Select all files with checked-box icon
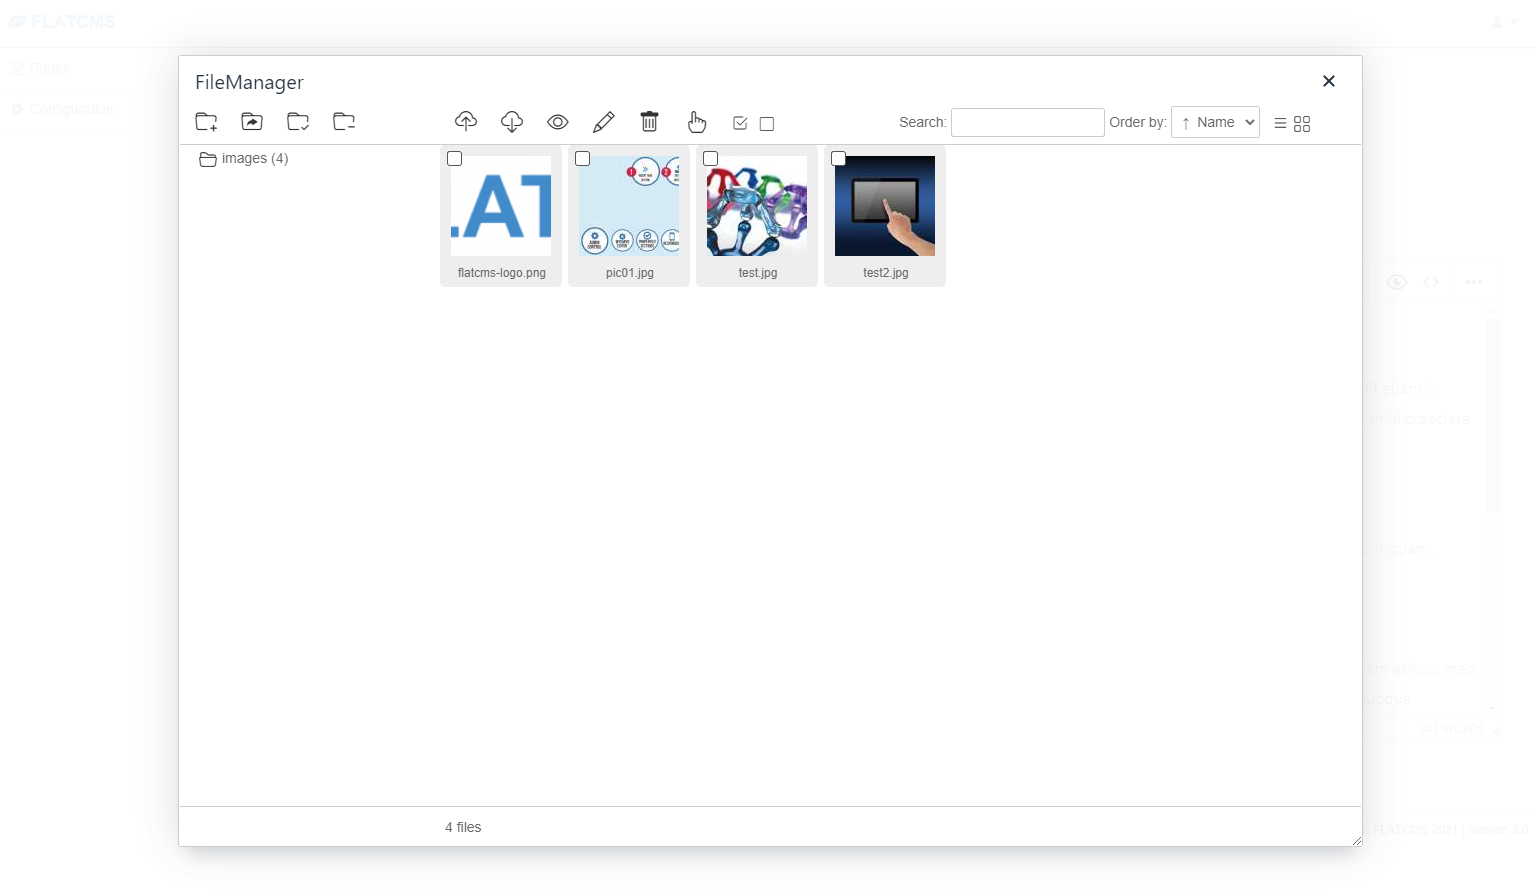The width and height of the screenshot is (1535, 895). tap(740, 123)
